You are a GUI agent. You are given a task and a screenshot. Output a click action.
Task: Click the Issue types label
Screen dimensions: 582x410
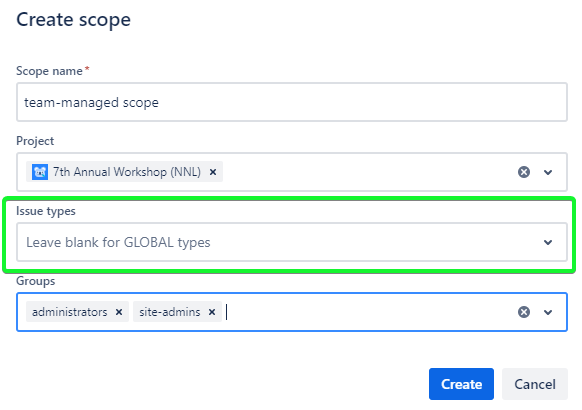46,211
